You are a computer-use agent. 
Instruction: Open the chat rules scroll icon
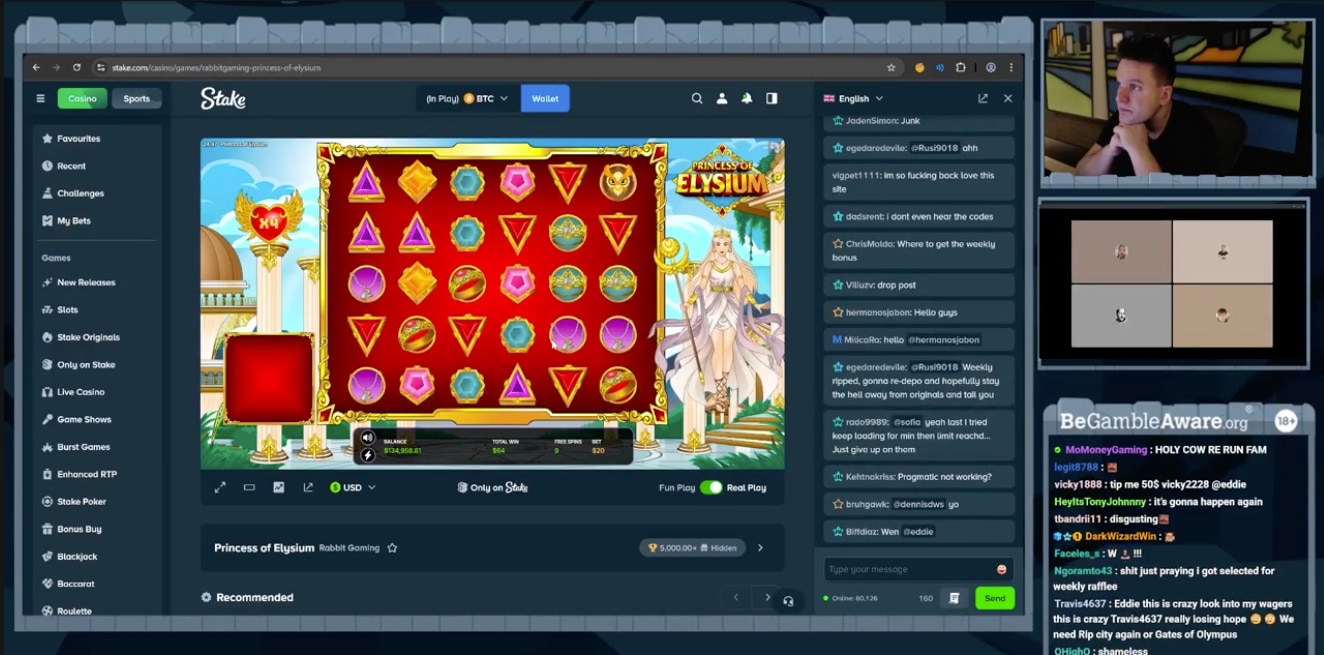click(954, 598)
